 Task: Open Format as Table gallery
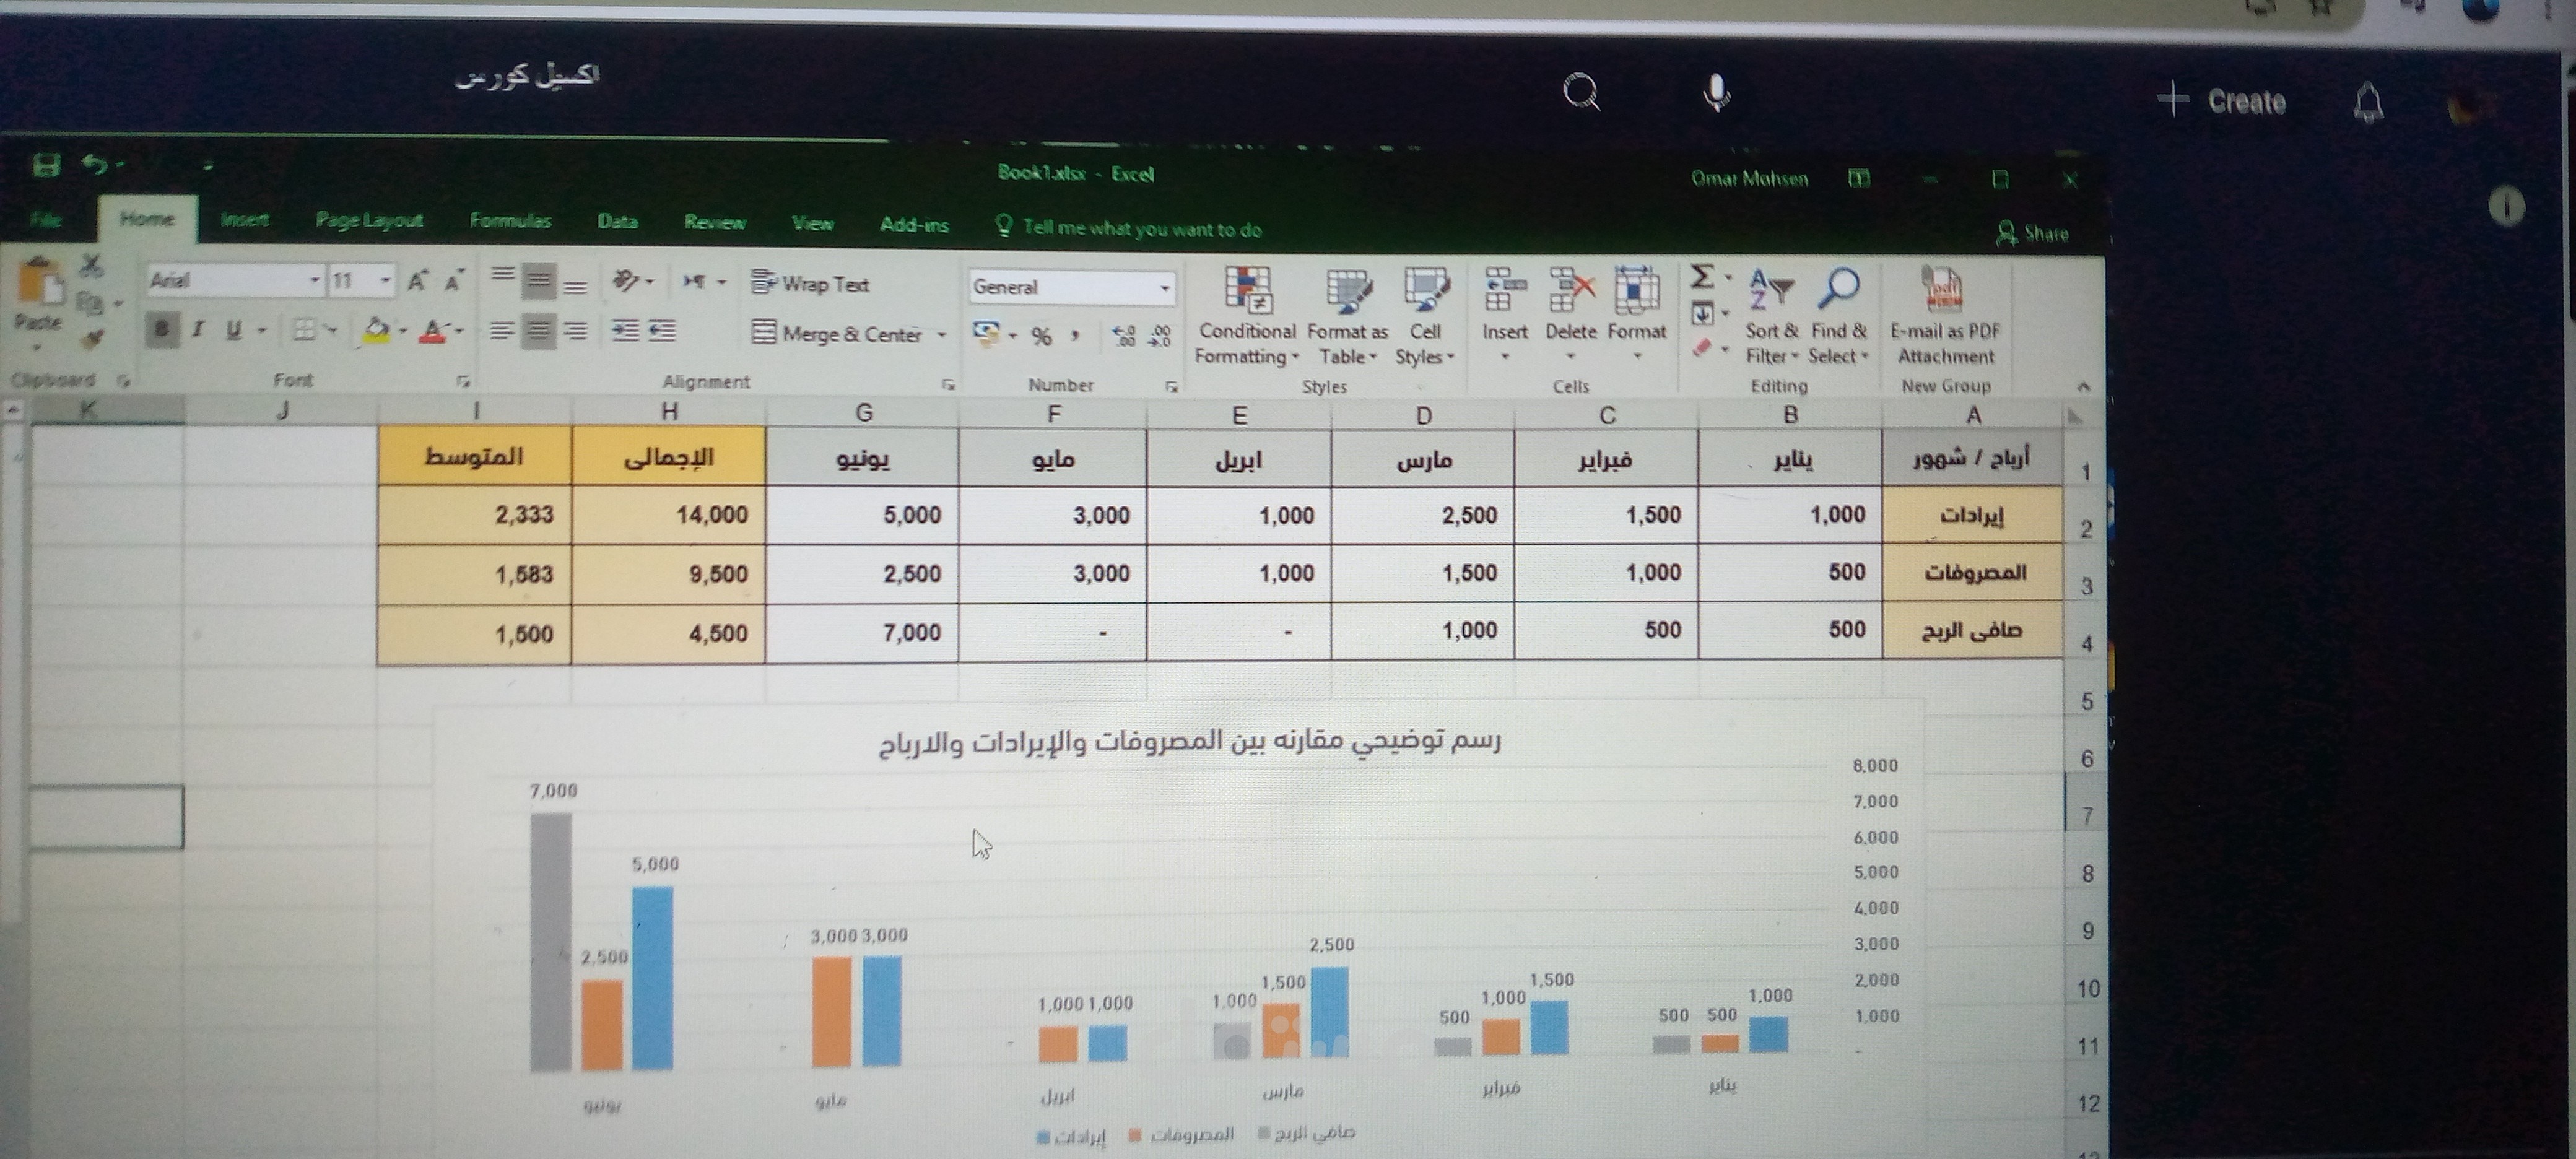(x=1347, y=317)
